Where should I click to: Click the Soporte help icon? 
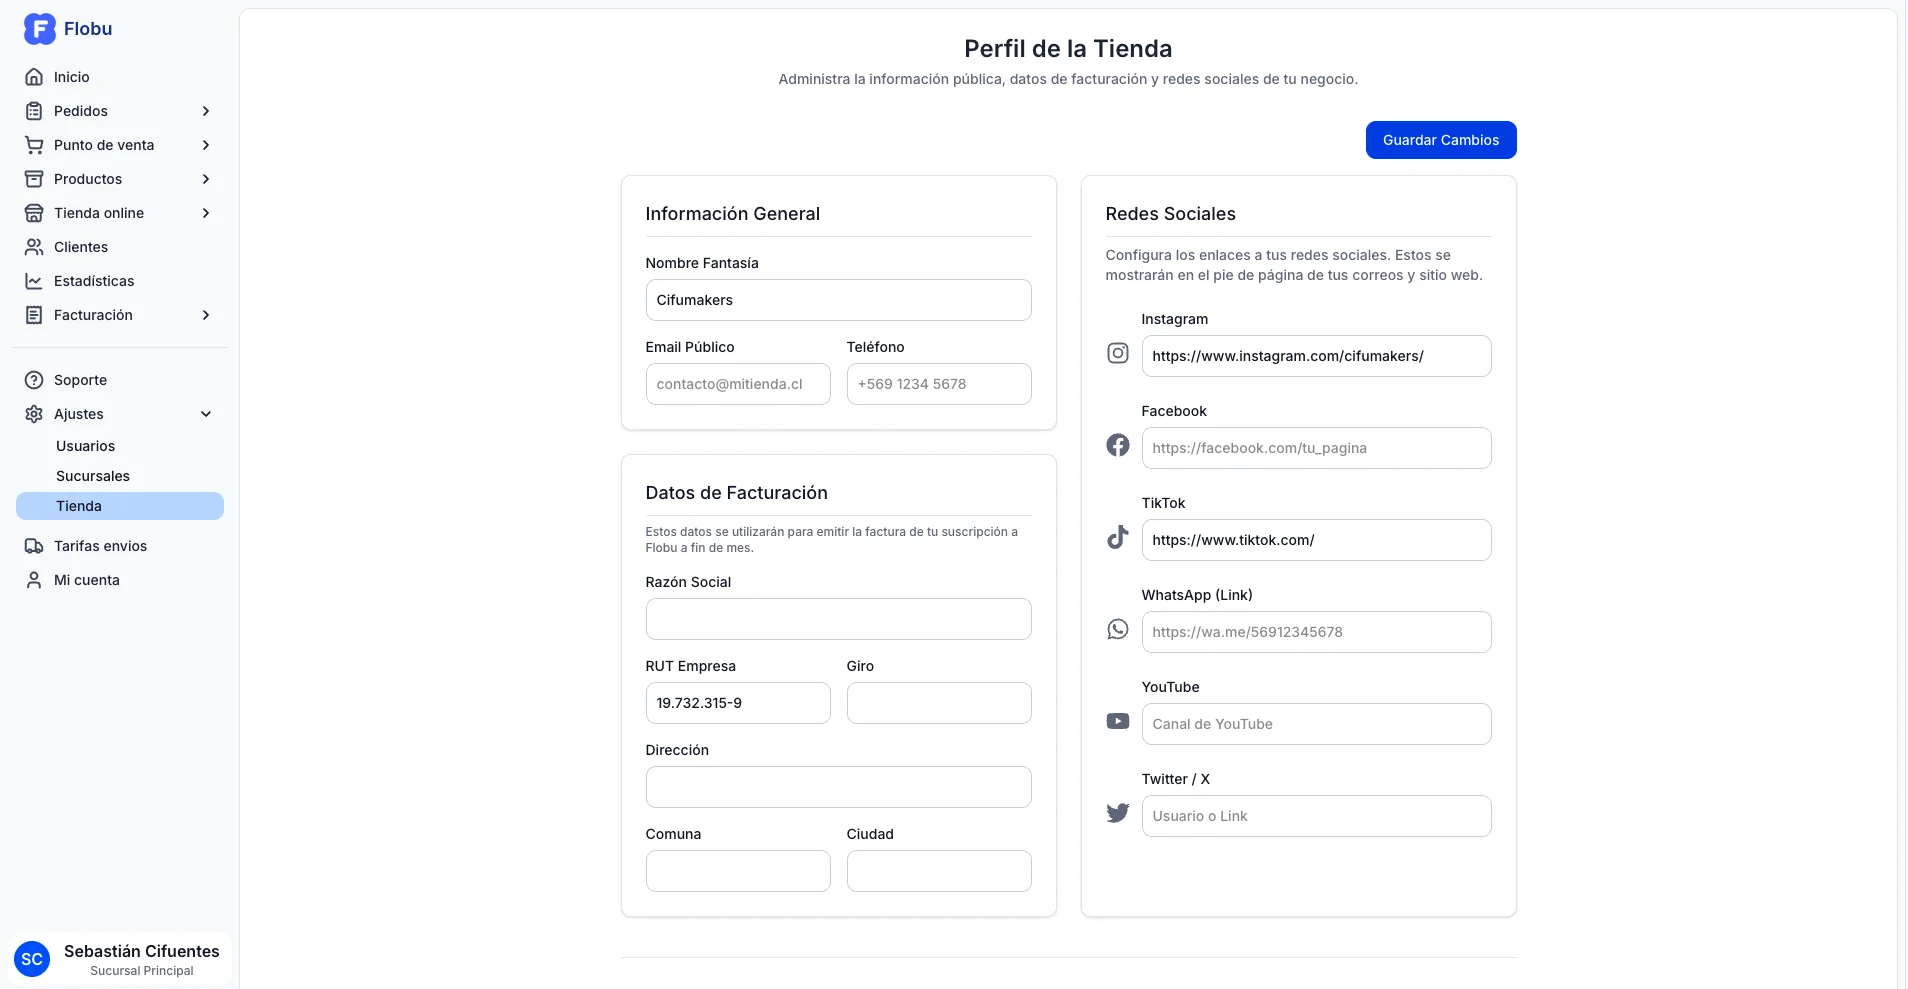point(34,380)
